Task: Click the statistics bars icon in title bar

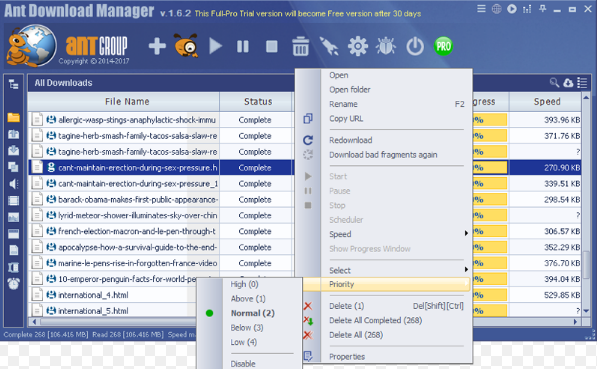Action: [x=527, y=9]
